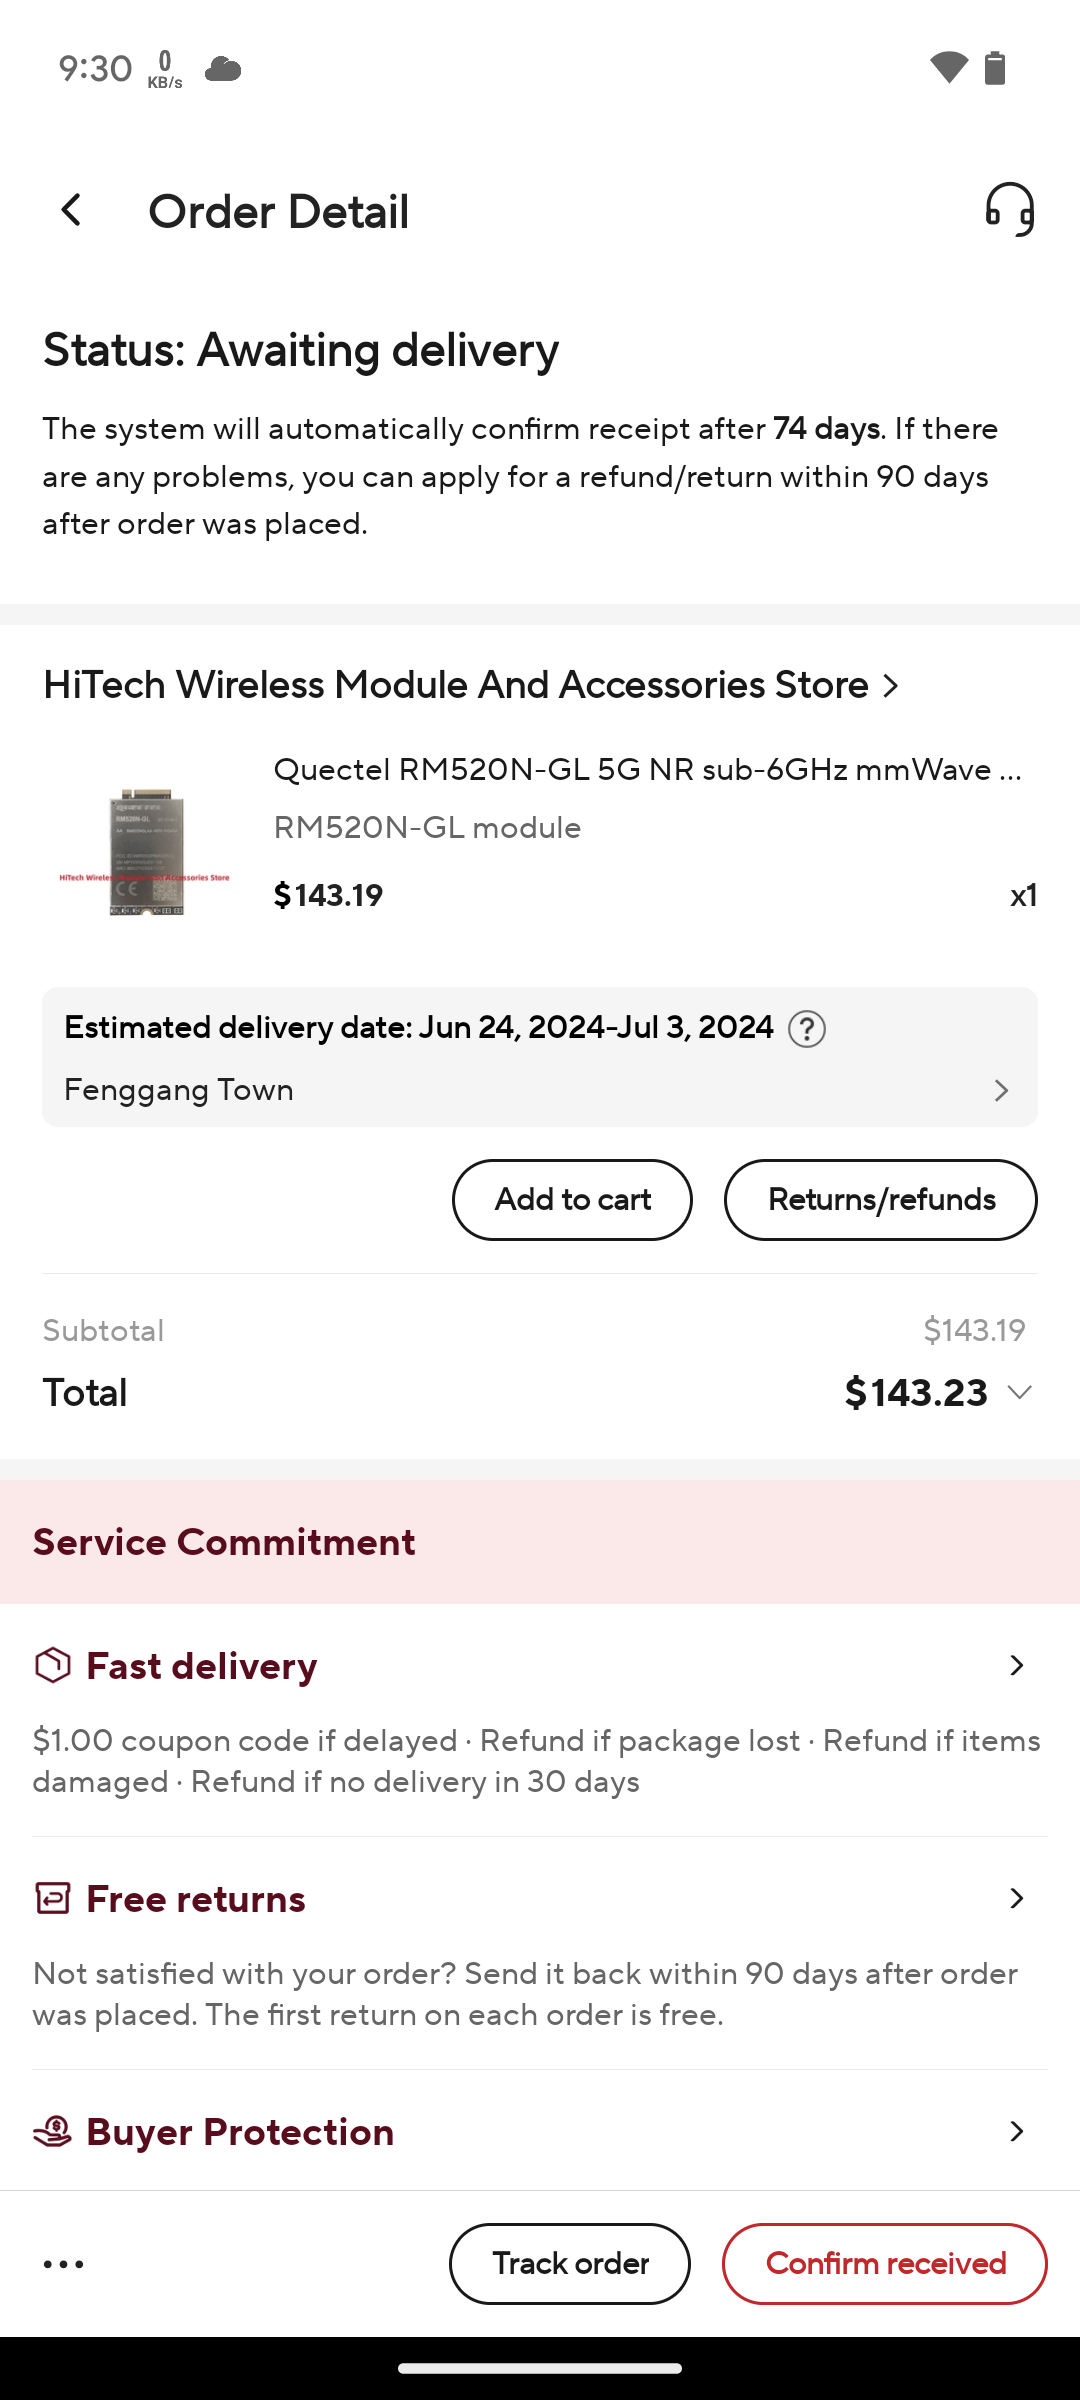The image size is (1080, 2400).
Task: Tap the Free returns icon
Action: [x=52, y=1898]
